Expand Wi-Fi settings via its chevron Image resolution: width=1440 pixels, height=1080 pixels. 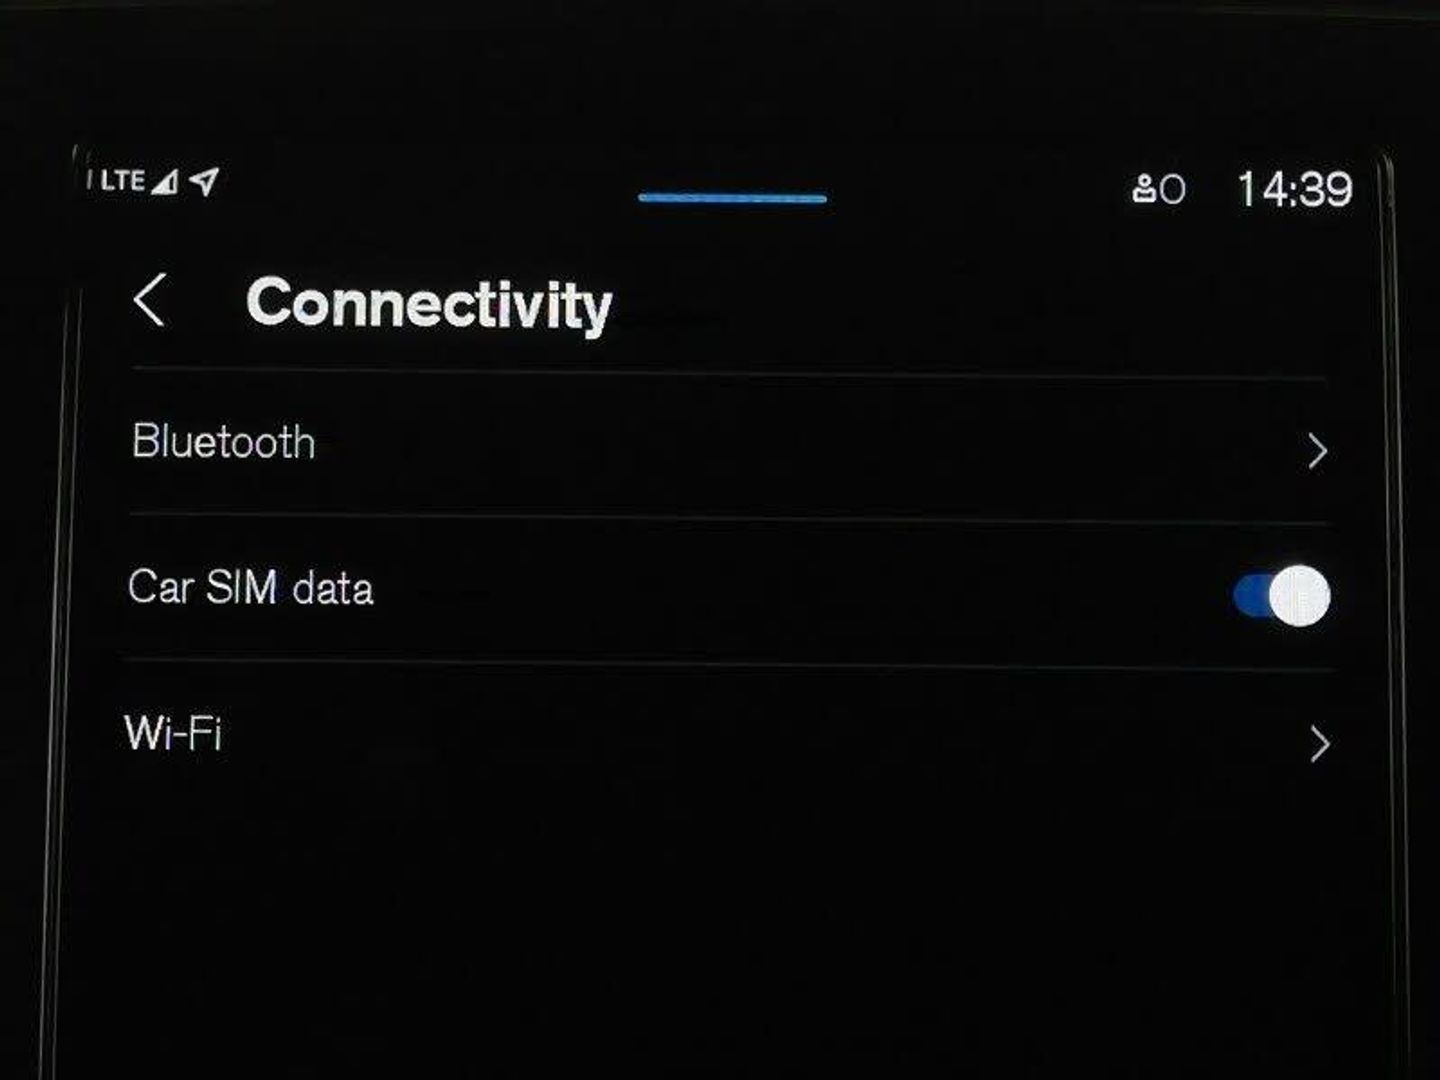pos(1320,744)
